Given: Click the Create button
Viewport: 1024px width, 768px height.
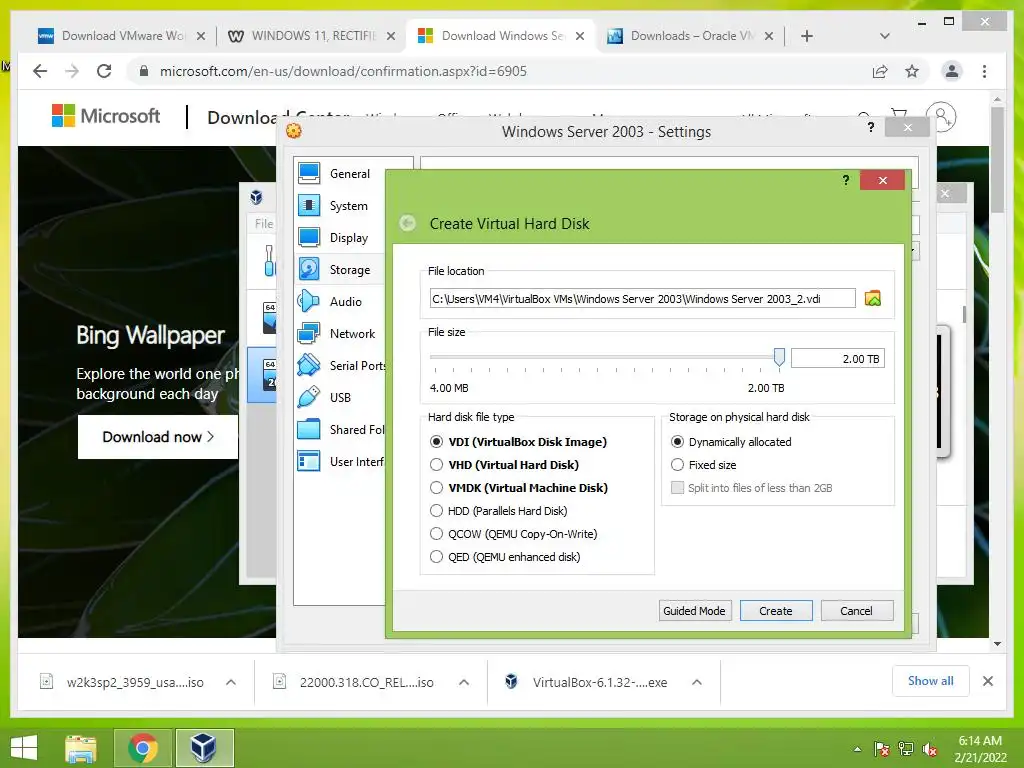Looking at the screenshot, I should [776, 611].
